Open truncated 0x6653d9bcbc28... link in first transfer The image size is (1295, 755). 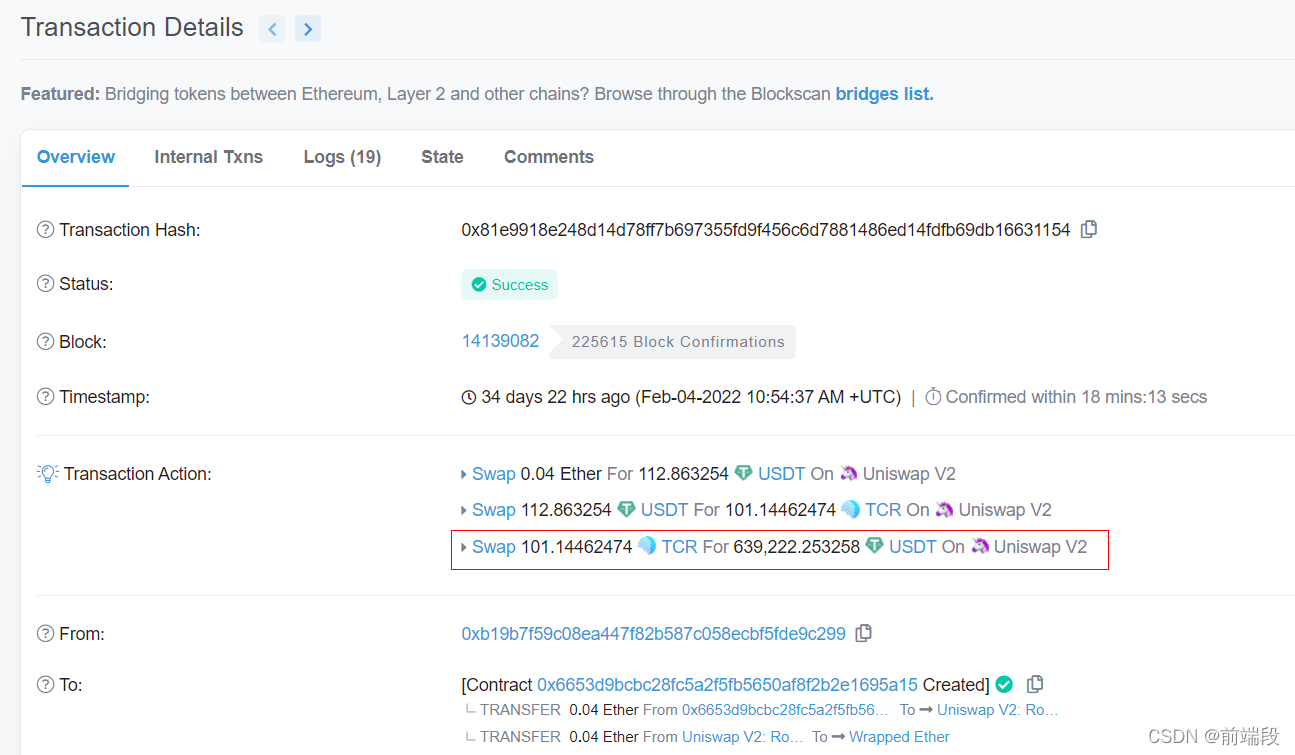click(785, 709)
